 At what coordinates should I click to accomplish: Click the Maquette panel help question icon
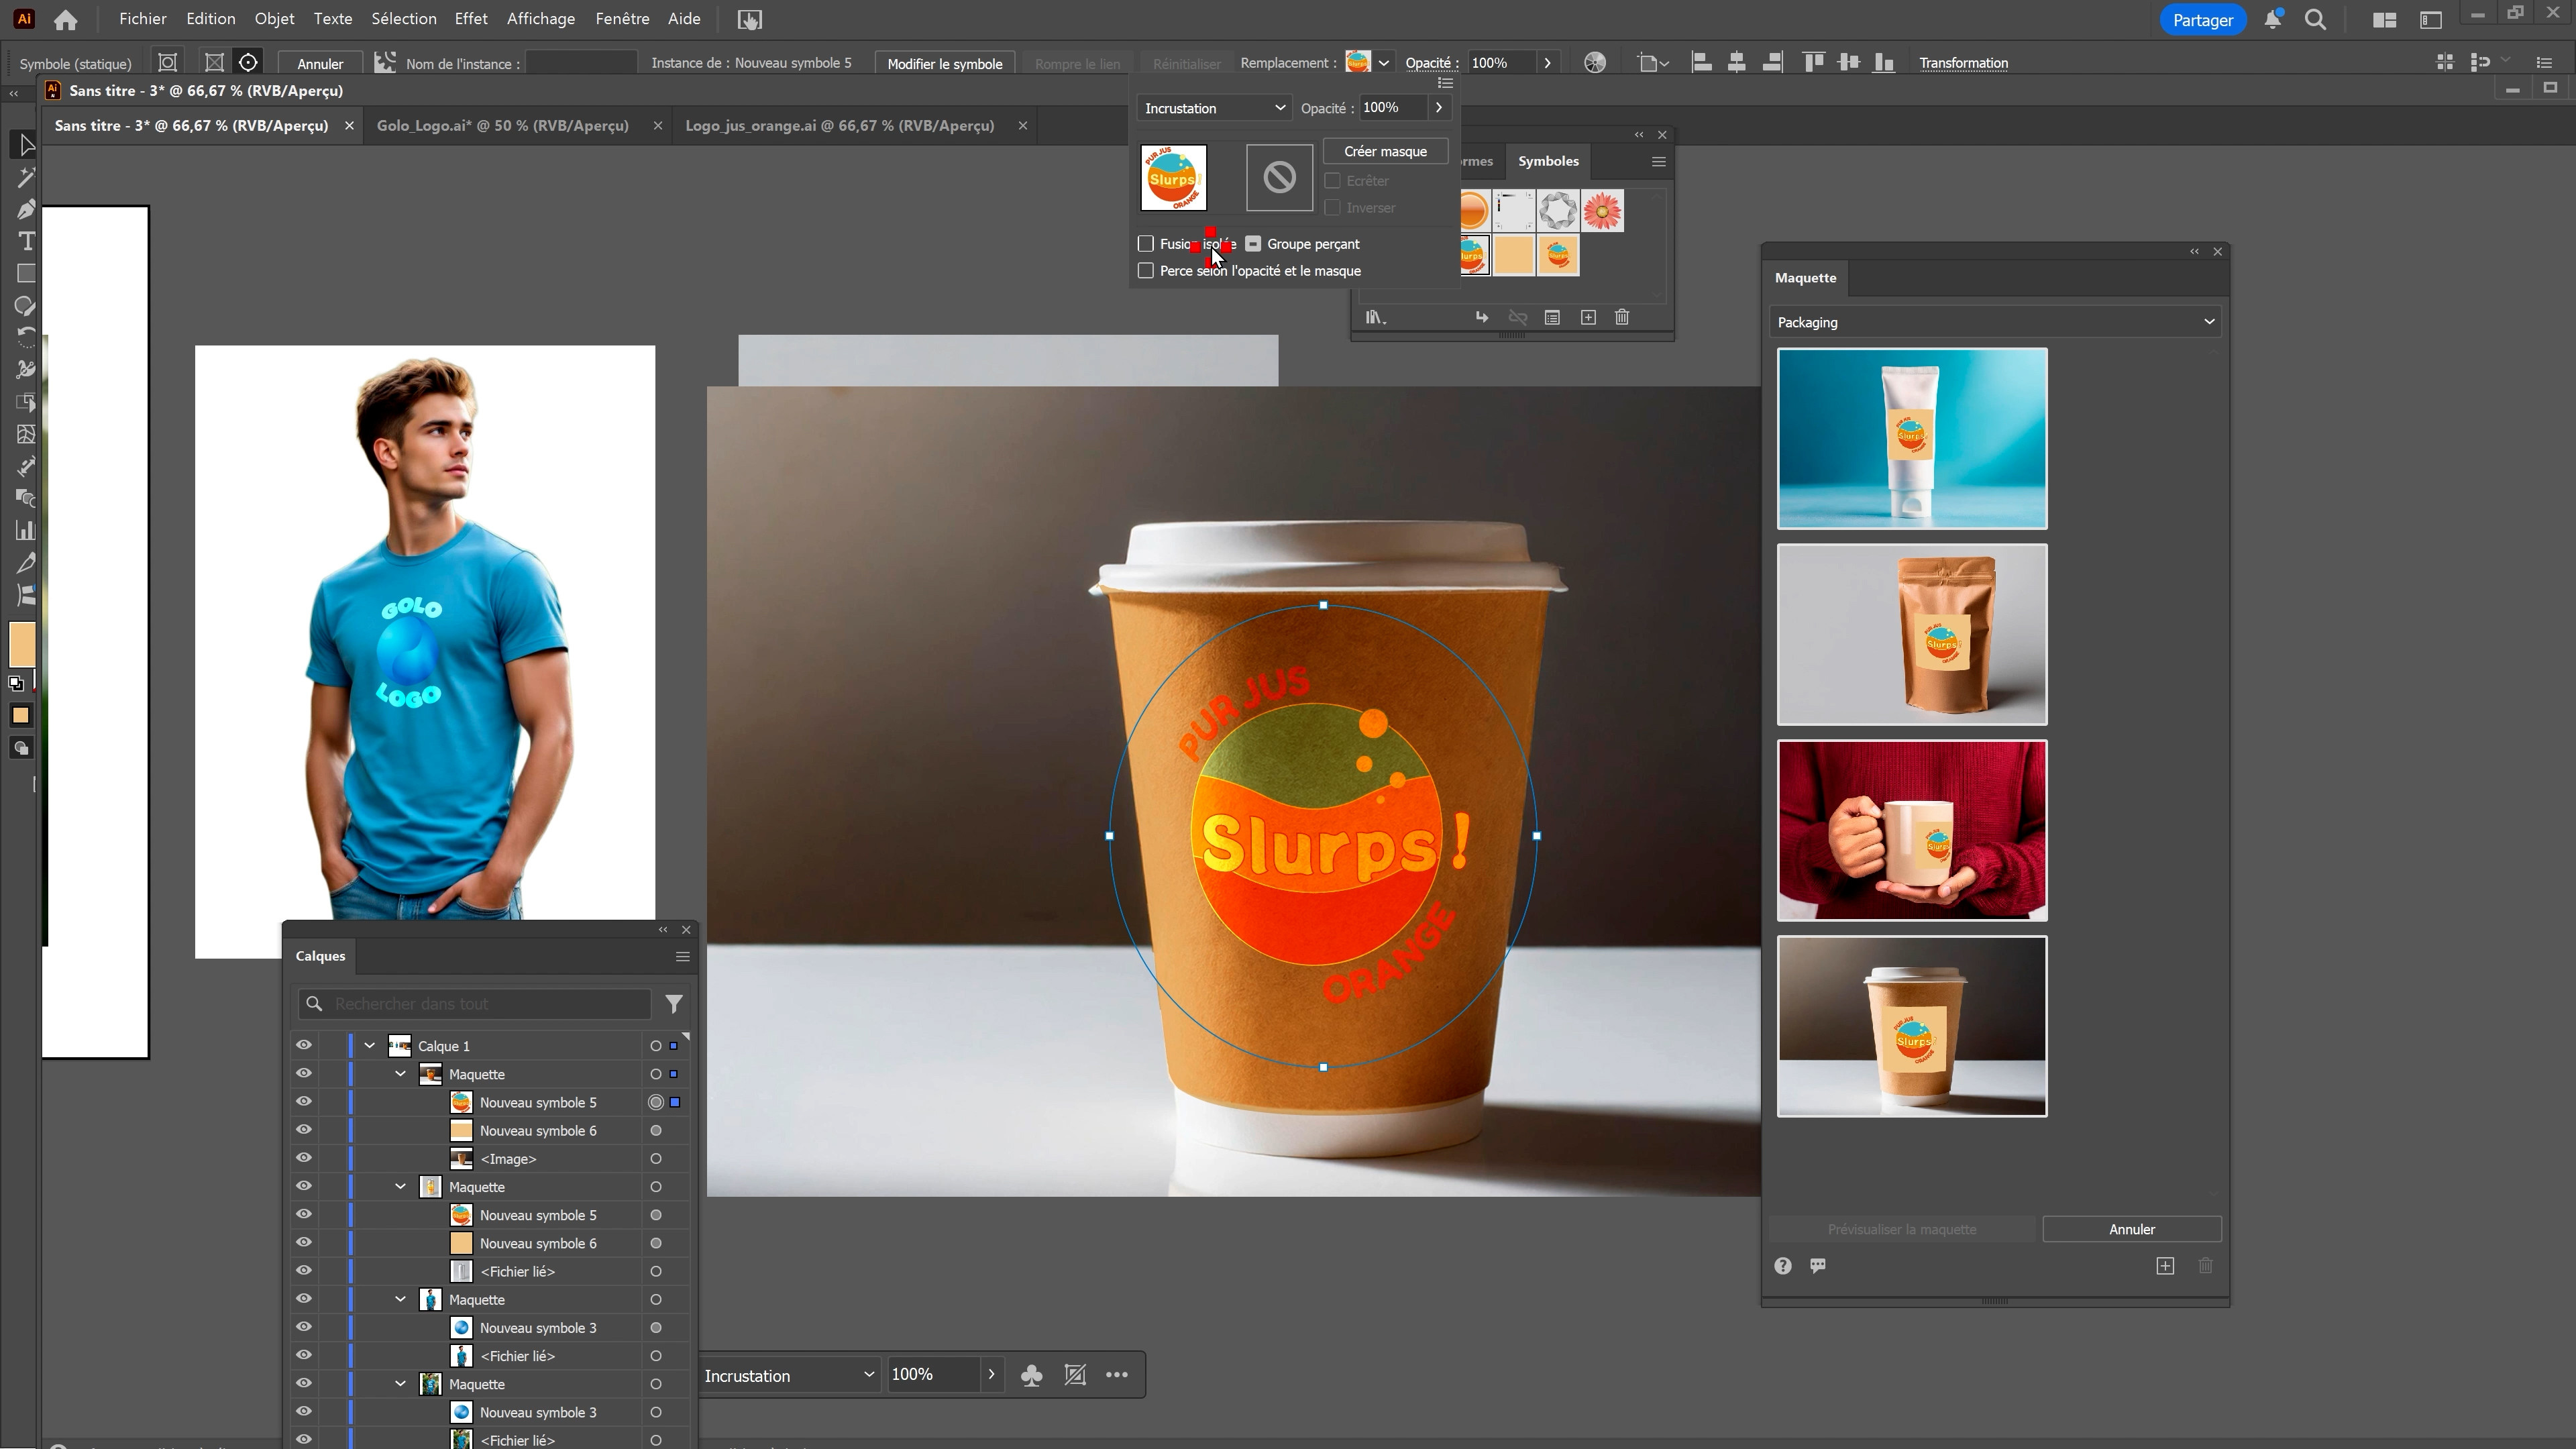[1783, 1266]
